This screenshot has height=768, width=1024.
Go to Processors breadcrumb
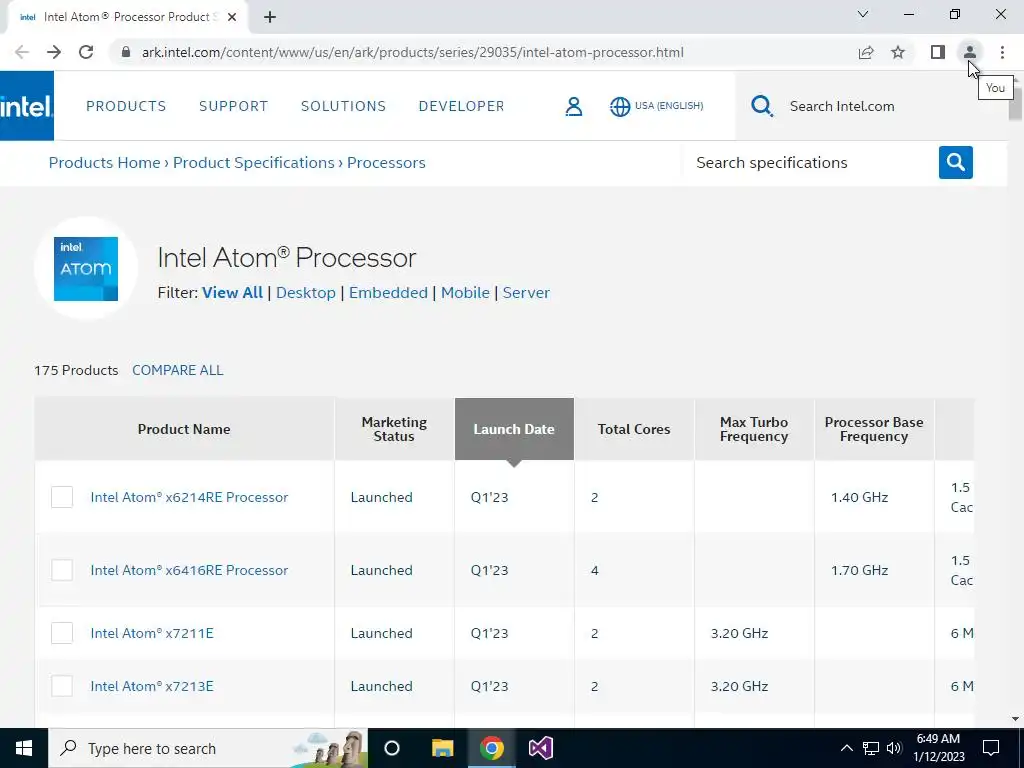click(x=386, y=163)
